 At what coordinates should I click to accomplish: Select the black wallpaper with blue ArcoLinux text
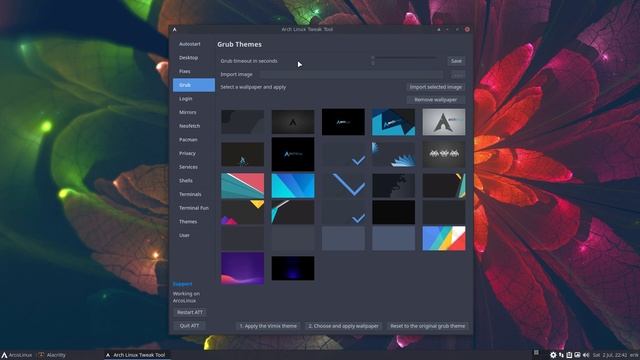(x=293, y=154)
